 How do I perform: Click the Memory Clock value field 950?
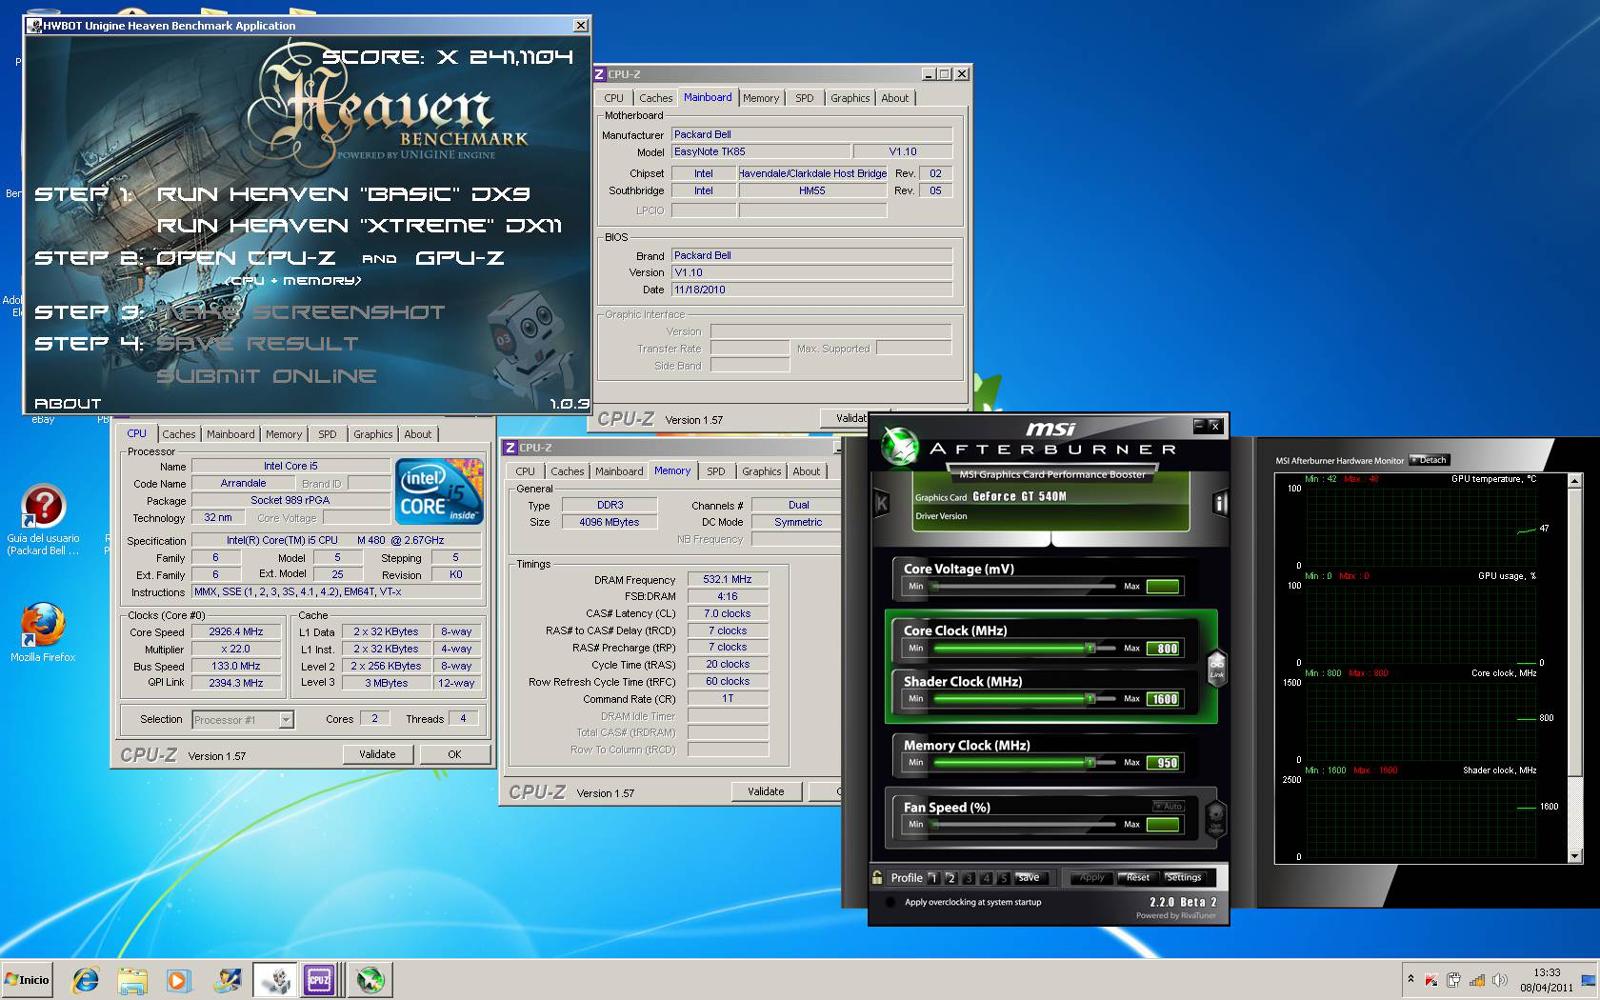1165,763
